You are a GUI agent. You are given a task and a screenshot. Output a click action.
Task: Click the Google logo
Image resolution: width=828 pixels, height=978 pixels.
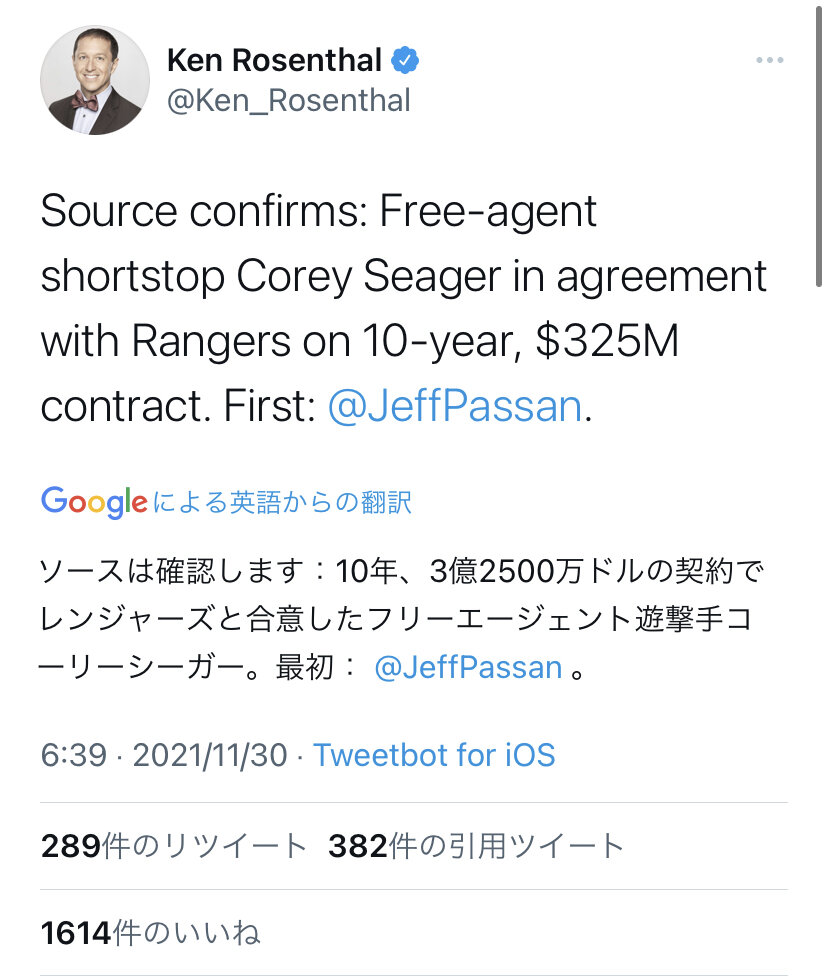[x=94, y=501]
